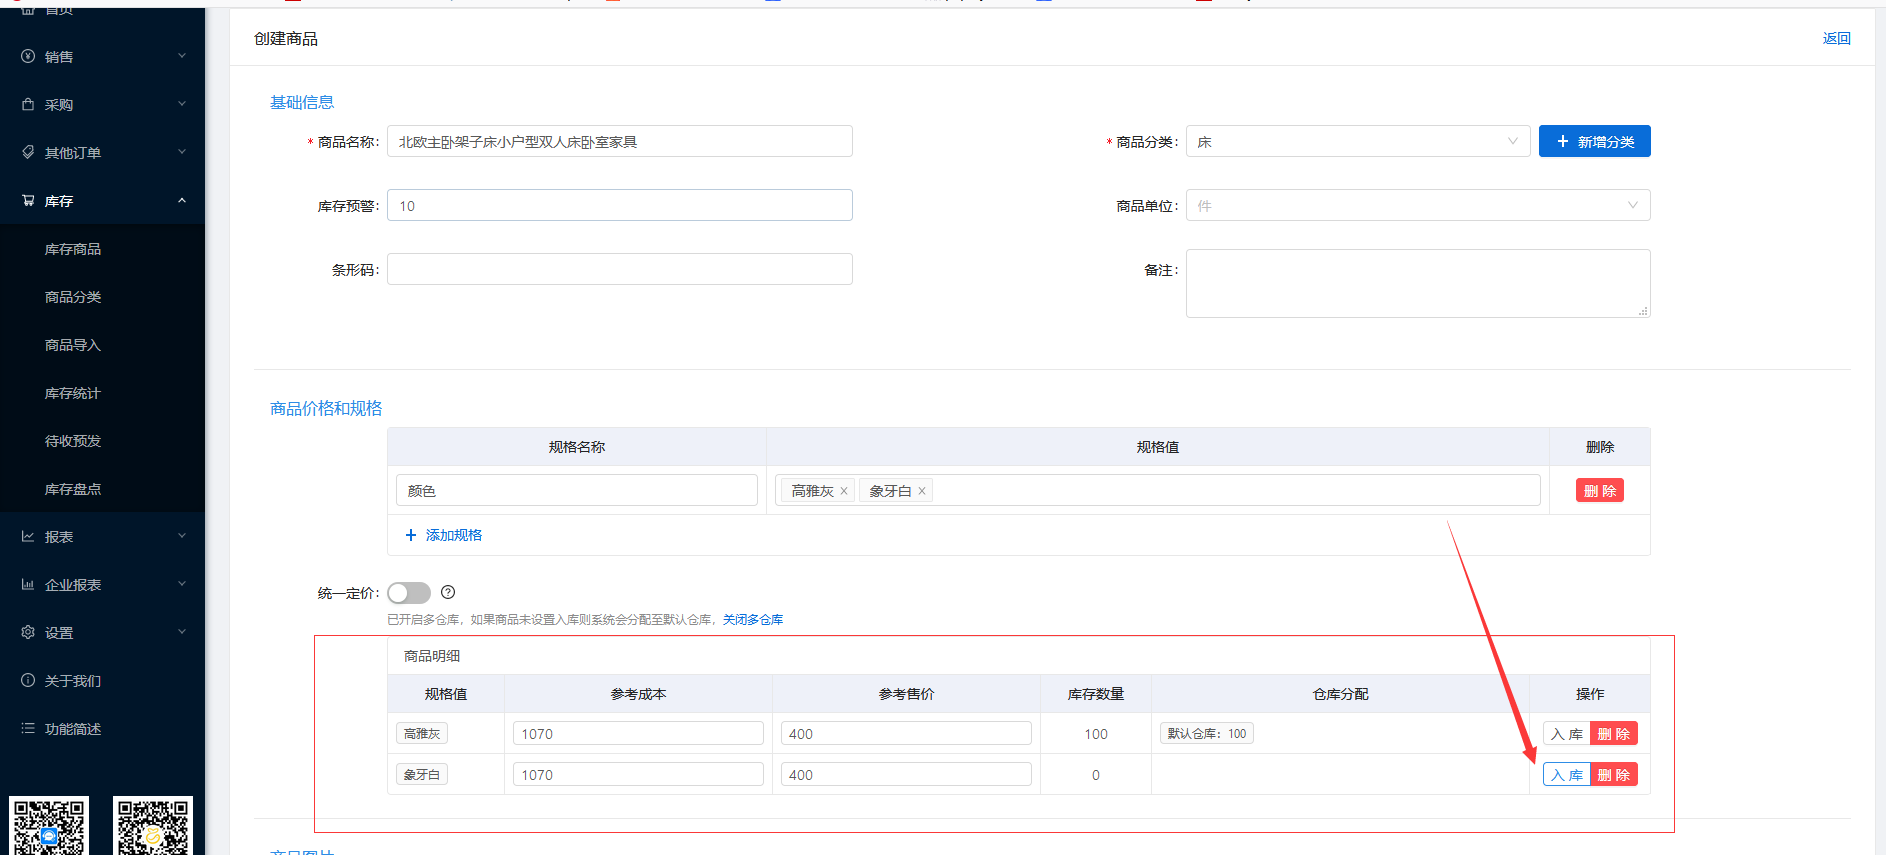Click the 采购 shopping bag icon
This screenshot has width=1886, height=855.
(x=28, y=105)
